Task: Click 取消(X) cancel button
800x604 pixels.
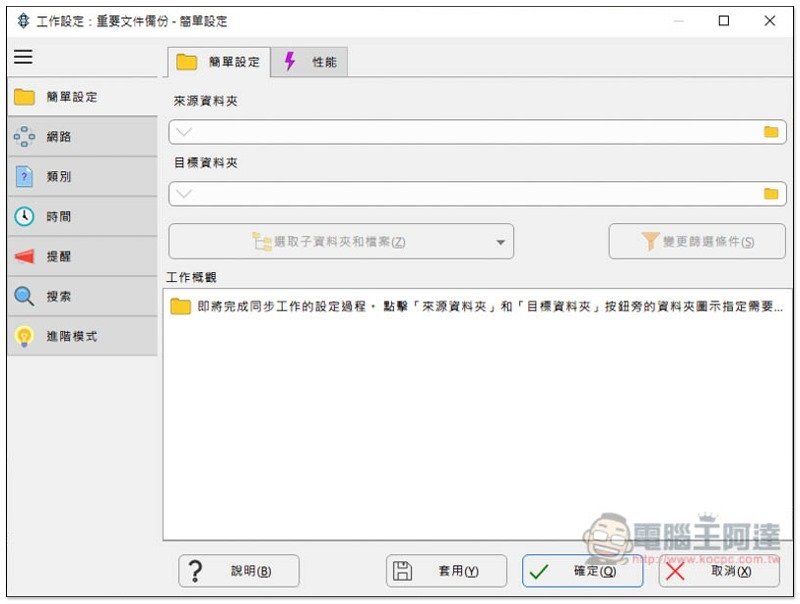Action: [719, 571]
